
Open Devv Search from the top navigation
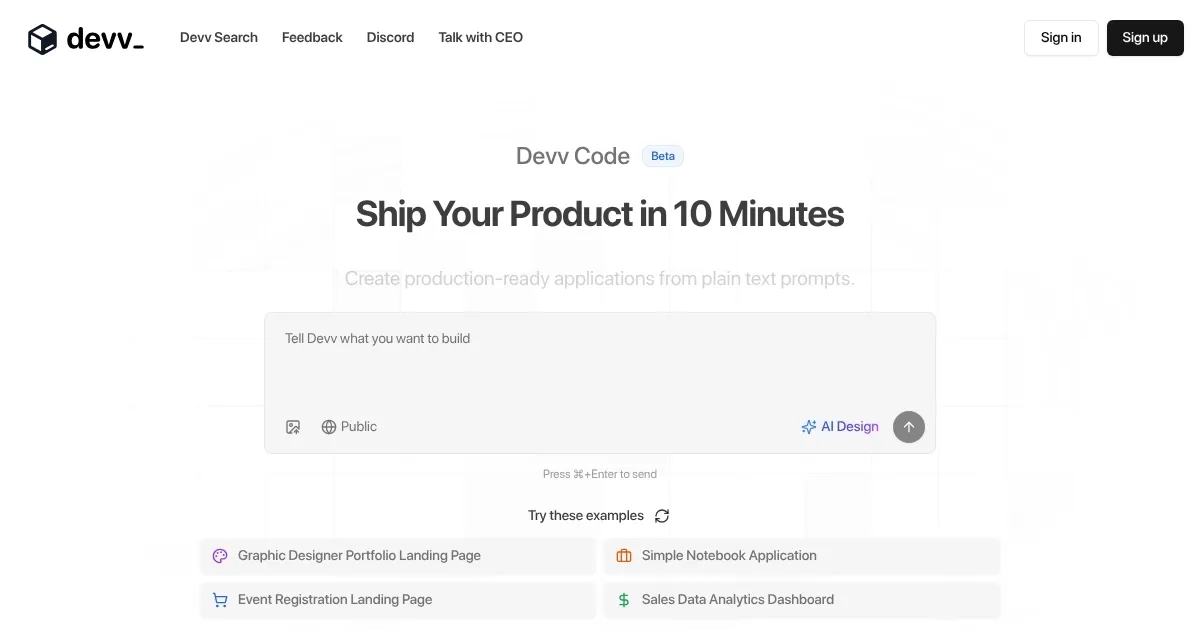pos(218,37)
